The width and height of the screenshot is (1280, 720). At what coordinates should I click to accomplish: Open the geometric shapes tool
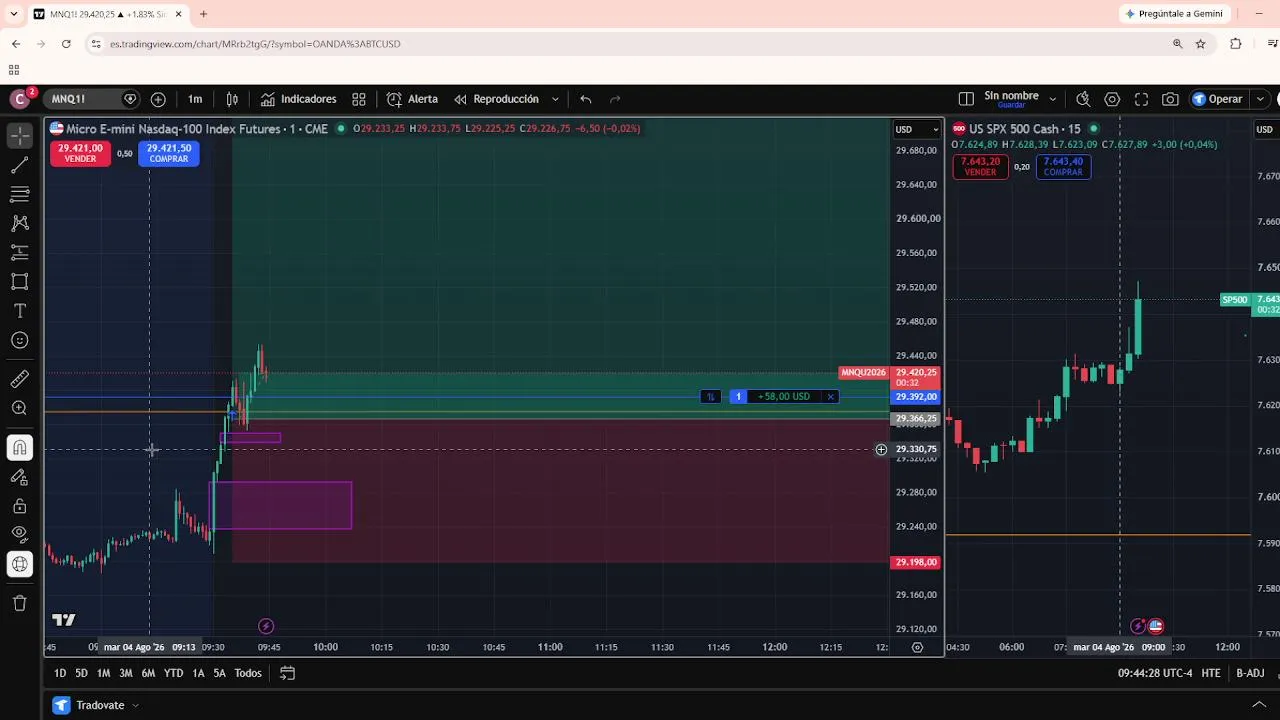20,282
